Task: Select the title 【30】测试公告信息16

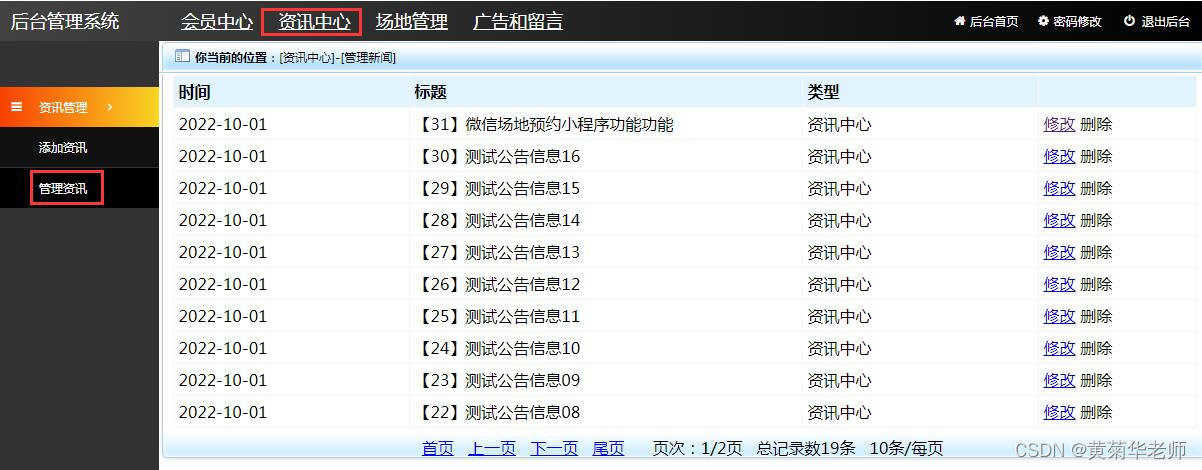Action: coord(497,156)
